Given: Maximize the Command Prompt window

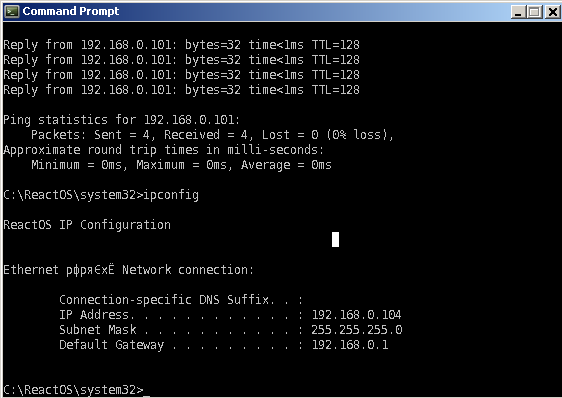Looking at the screenshot, I should (534, 12).
